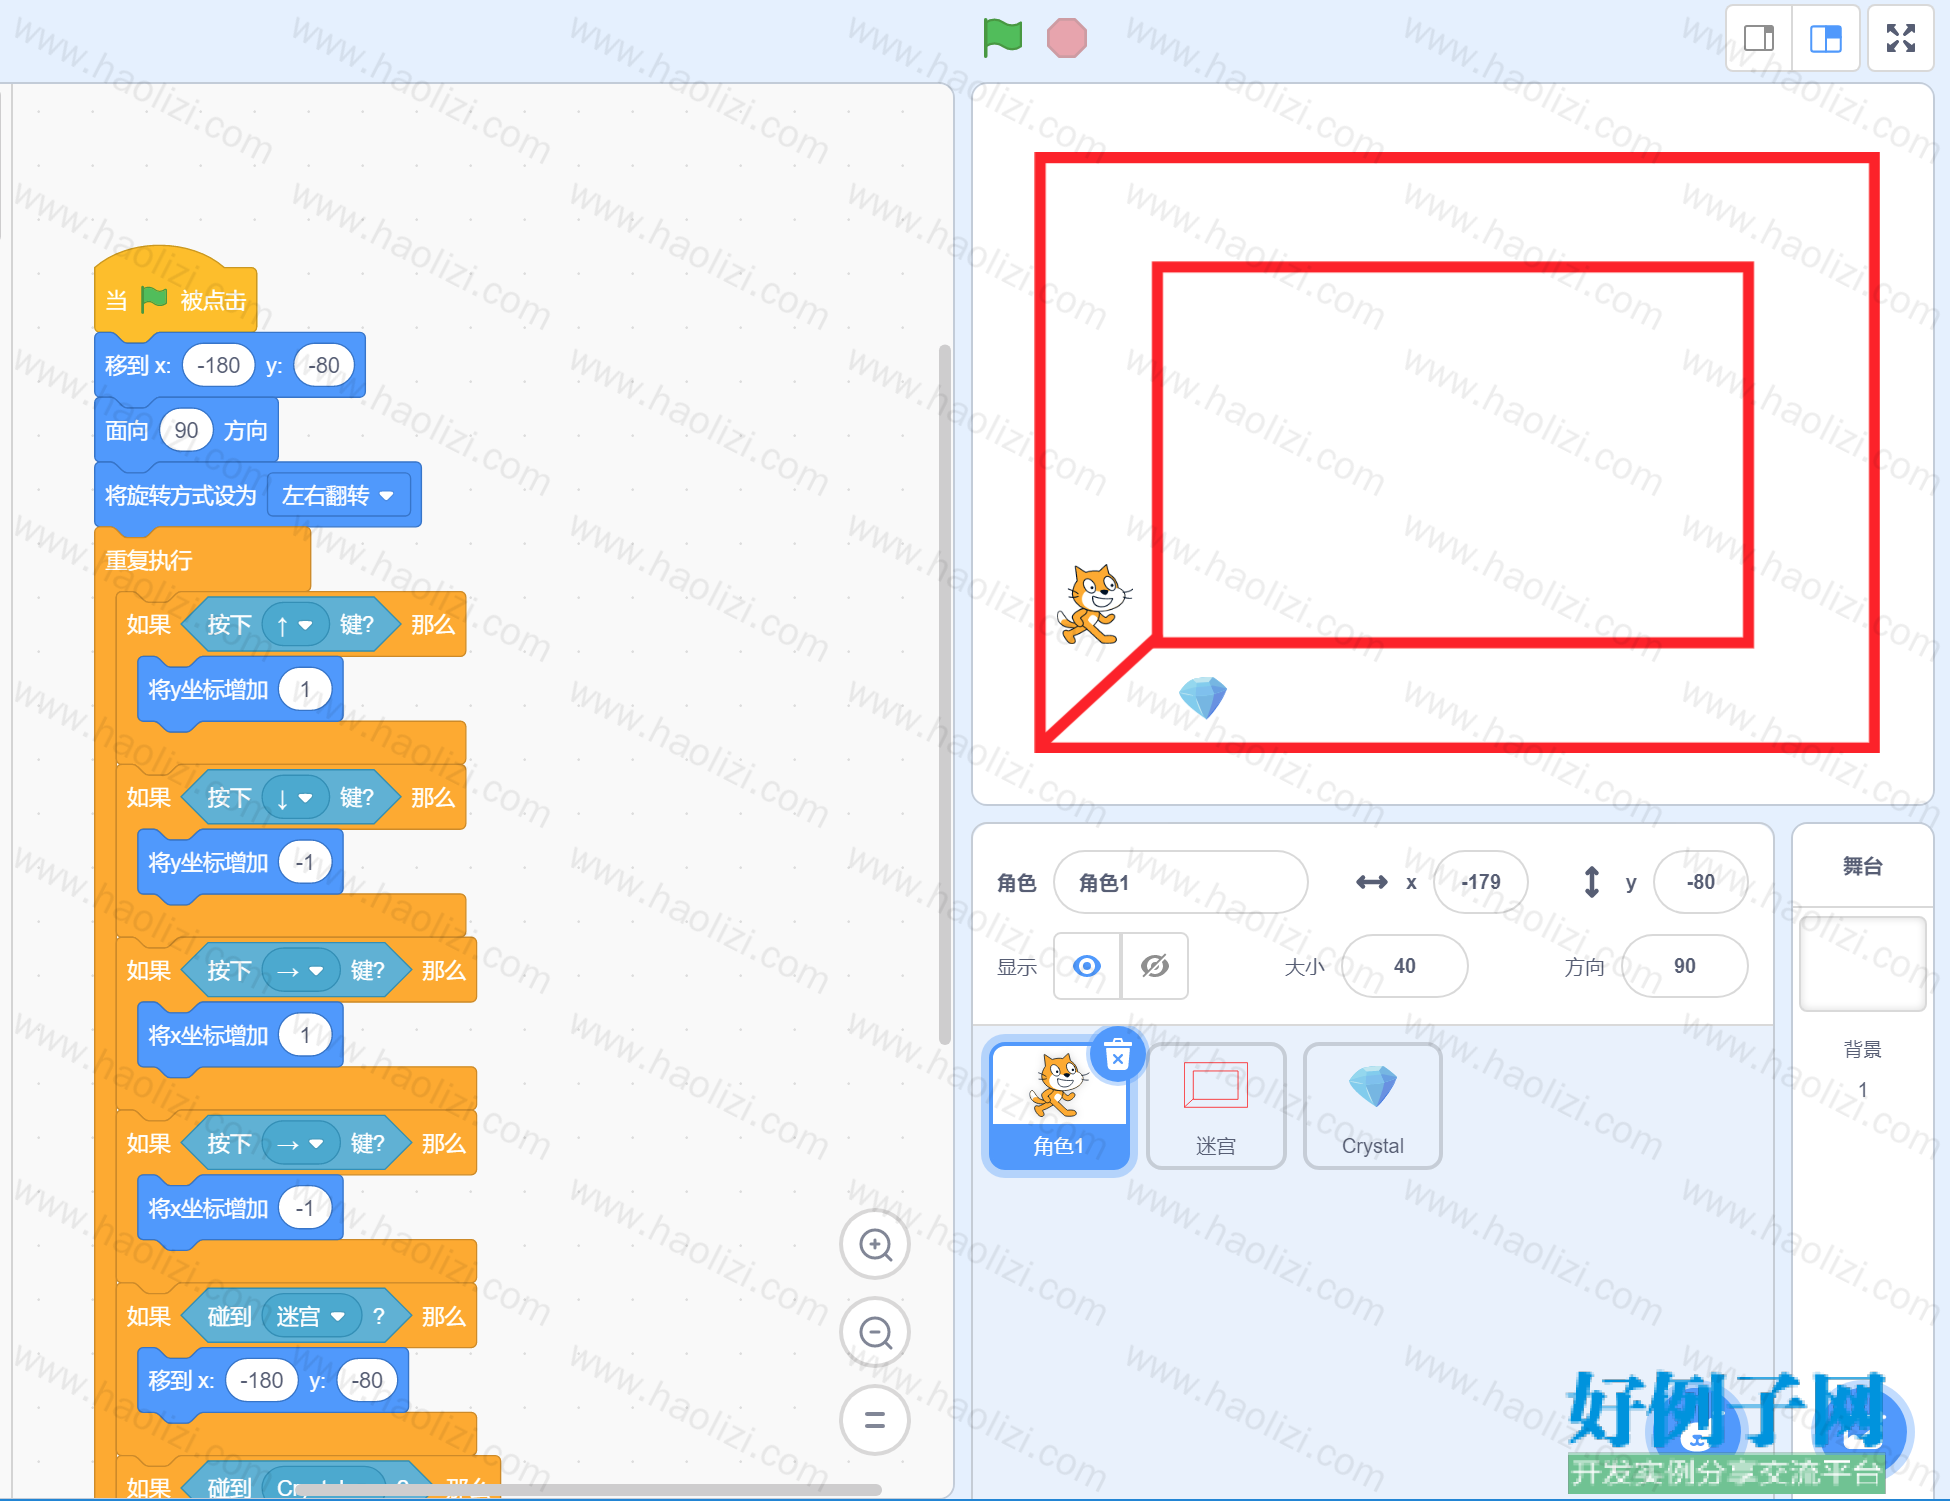The image size is (1950, 1504).
Task: Switch to large stage layout
Action: coord(1826,38)
